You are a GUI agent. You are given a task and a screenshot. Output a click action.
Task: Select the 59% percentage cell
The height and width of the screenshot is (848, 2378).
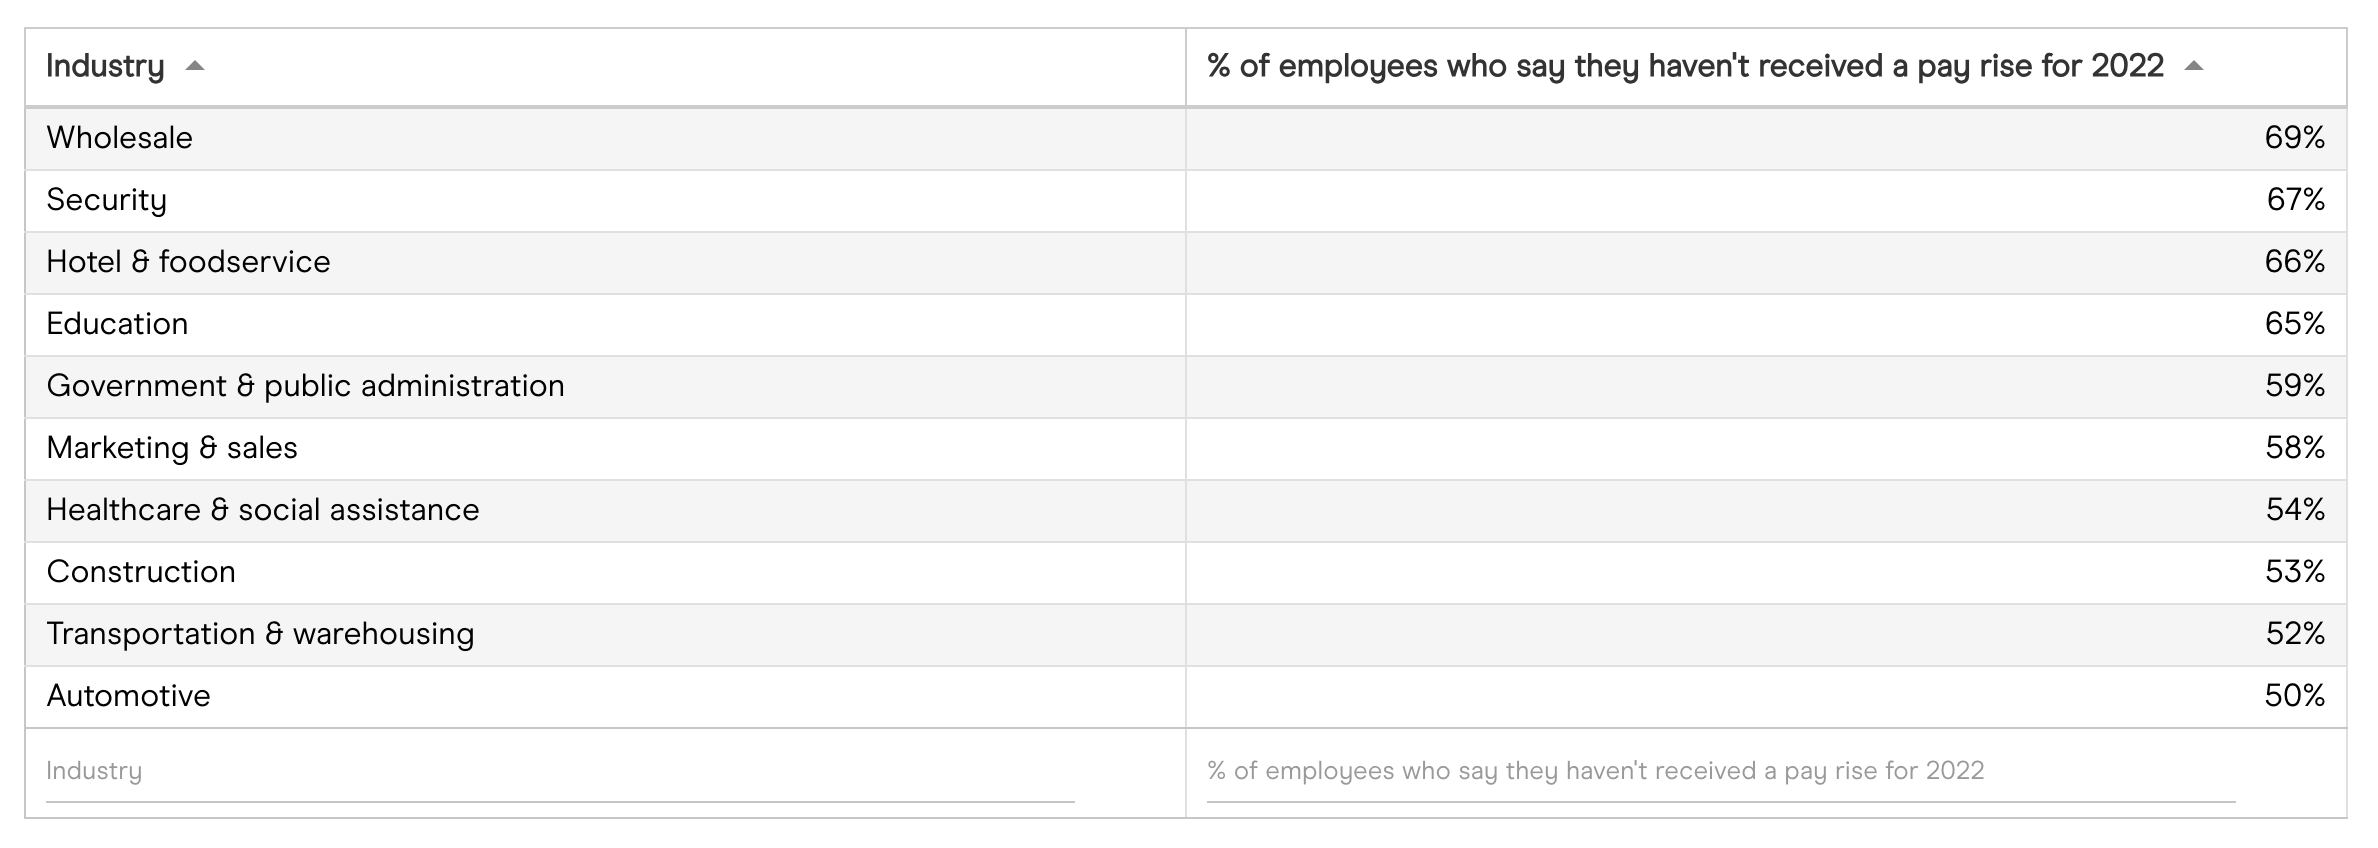tap(2294, 386)
